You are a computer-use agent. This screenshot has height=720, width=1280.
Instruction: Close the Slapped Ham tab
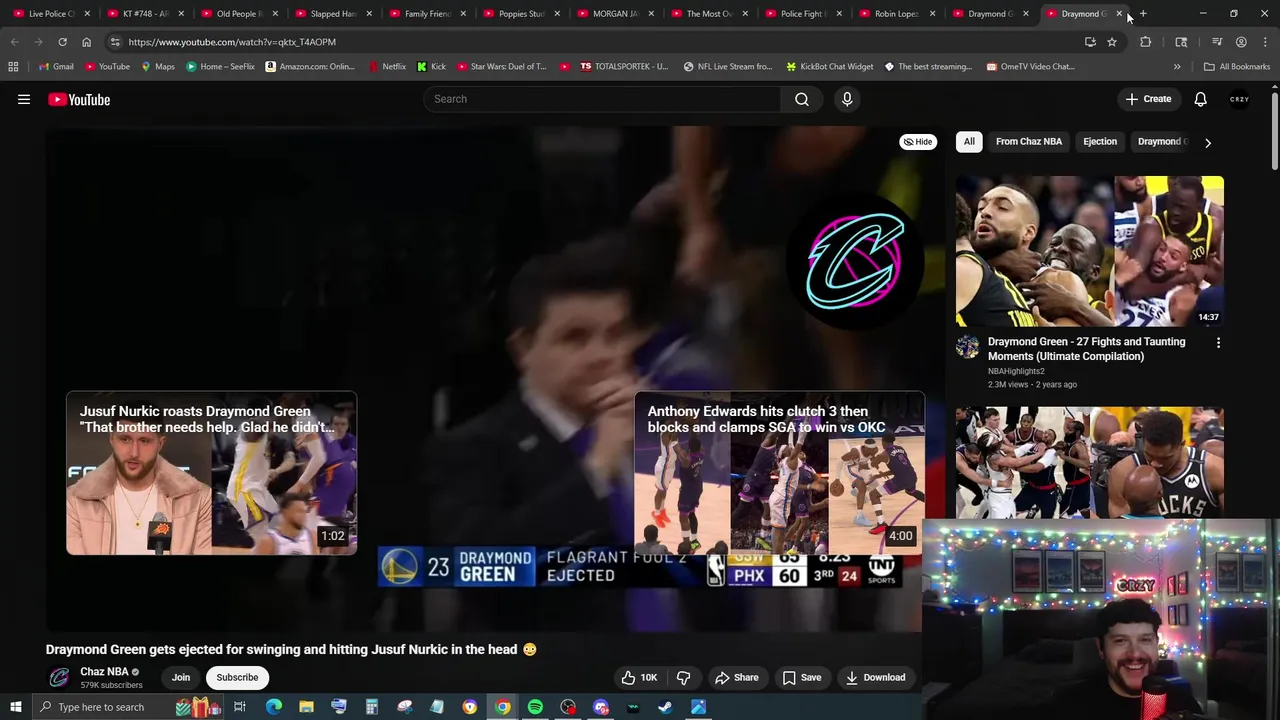[x=369, y=14]
